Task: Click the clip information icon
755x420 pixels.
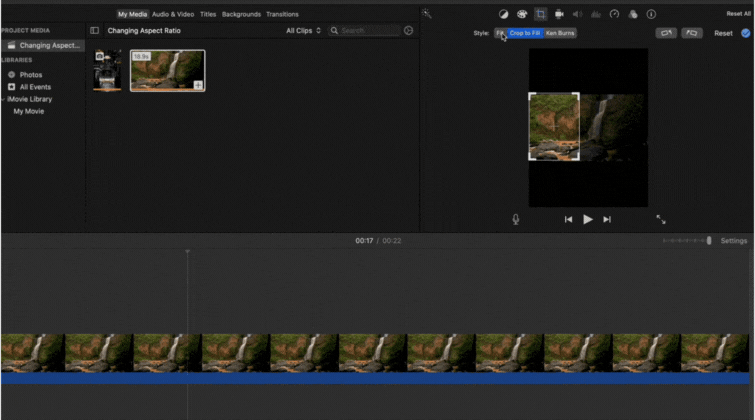Action: pyautogui.click(x=652, y=14)
